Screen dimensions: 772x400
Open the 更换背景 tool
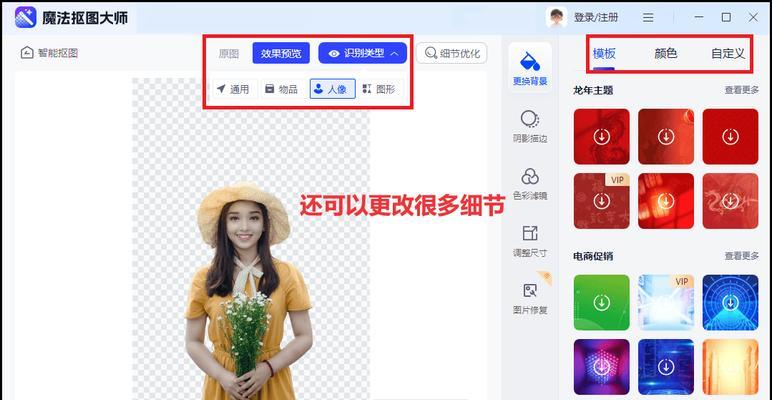(530, 68)
